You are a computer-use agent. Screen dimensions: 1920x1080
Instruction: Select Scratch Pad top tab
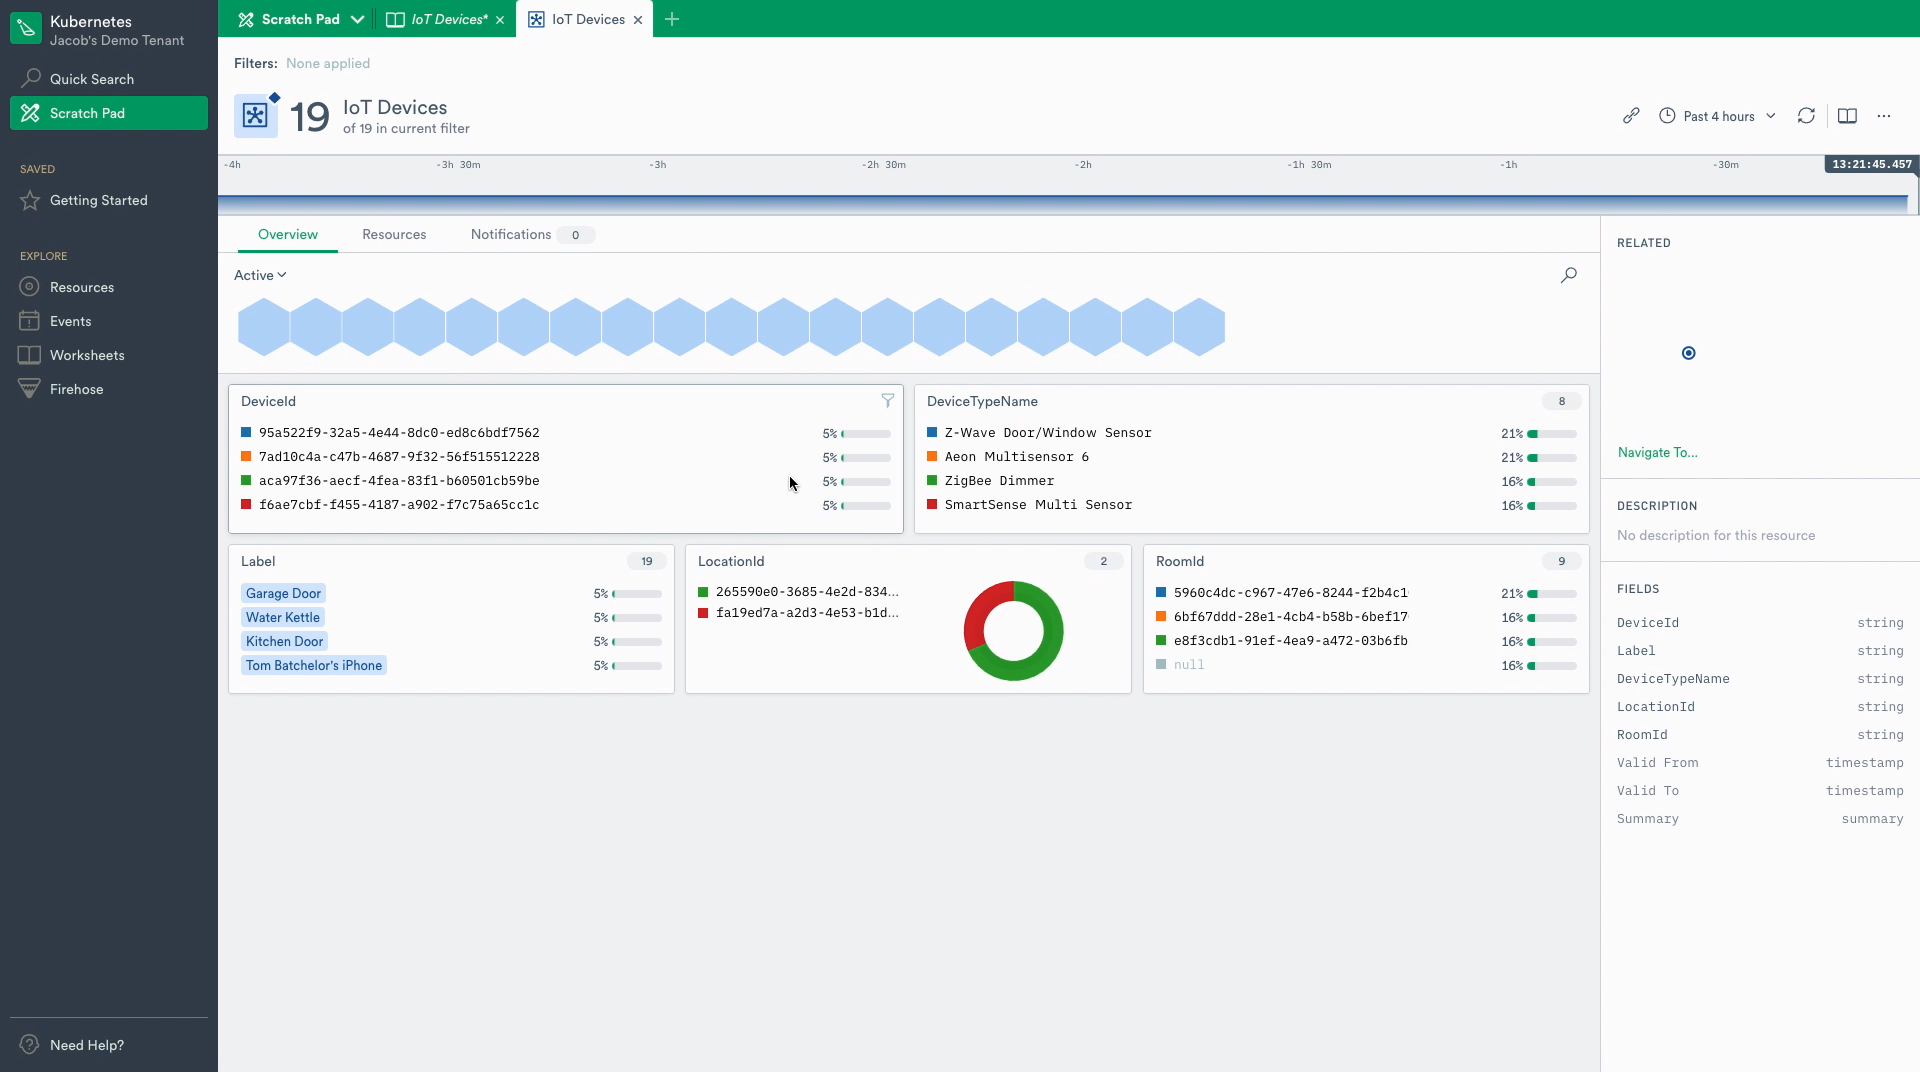(288, 19)
